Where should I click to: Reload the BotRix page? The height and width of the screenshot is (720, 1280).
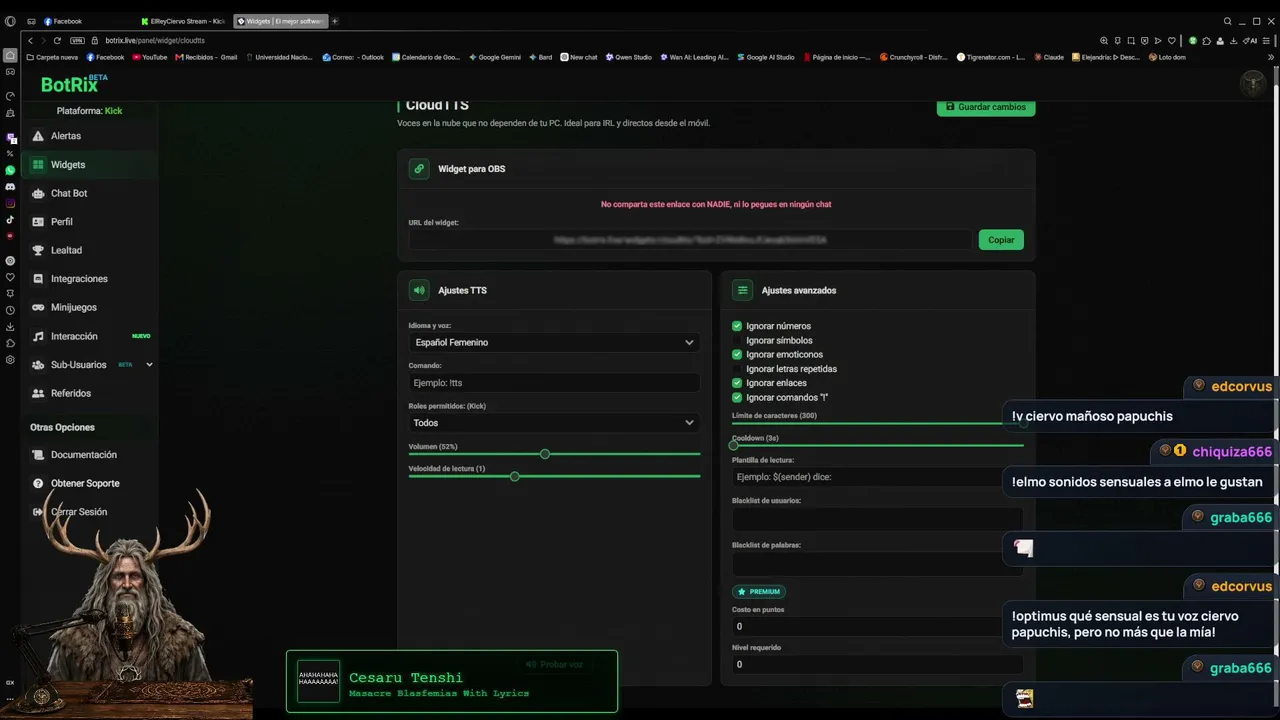(57, 40)
